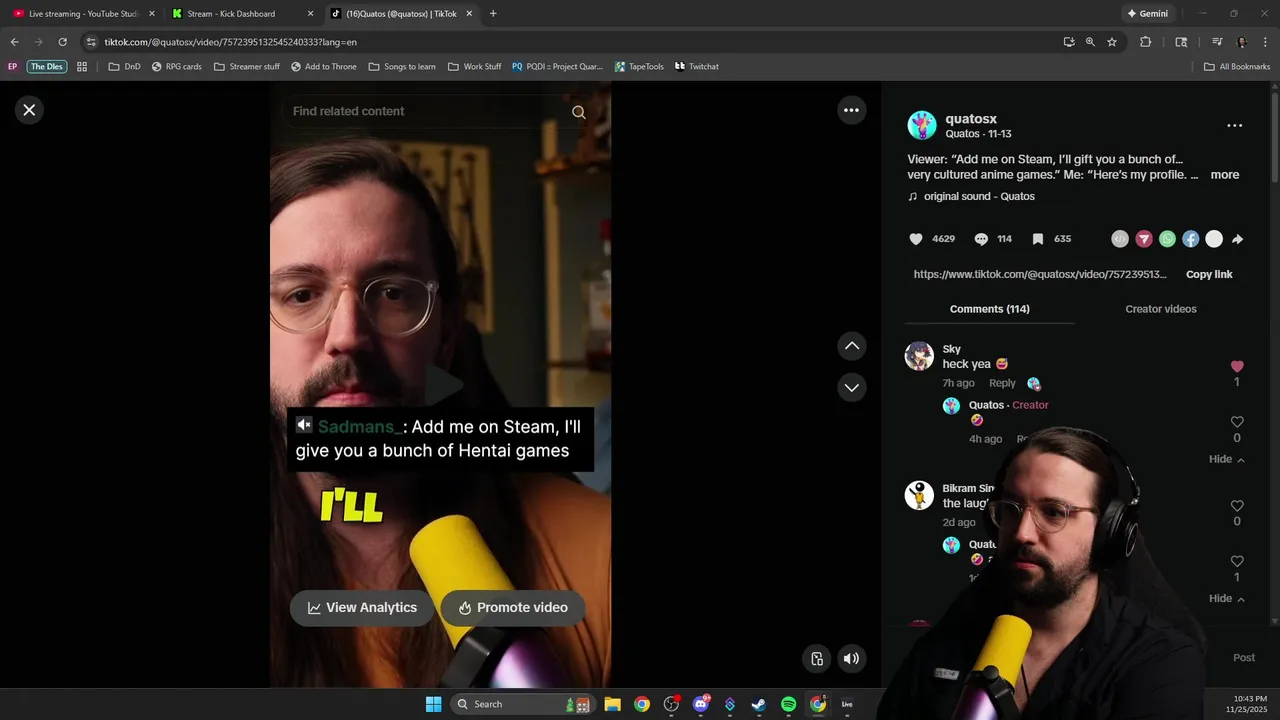Open the Add to Throne bookmark
Screen dimensions: 1280x720
coord(324,67)
